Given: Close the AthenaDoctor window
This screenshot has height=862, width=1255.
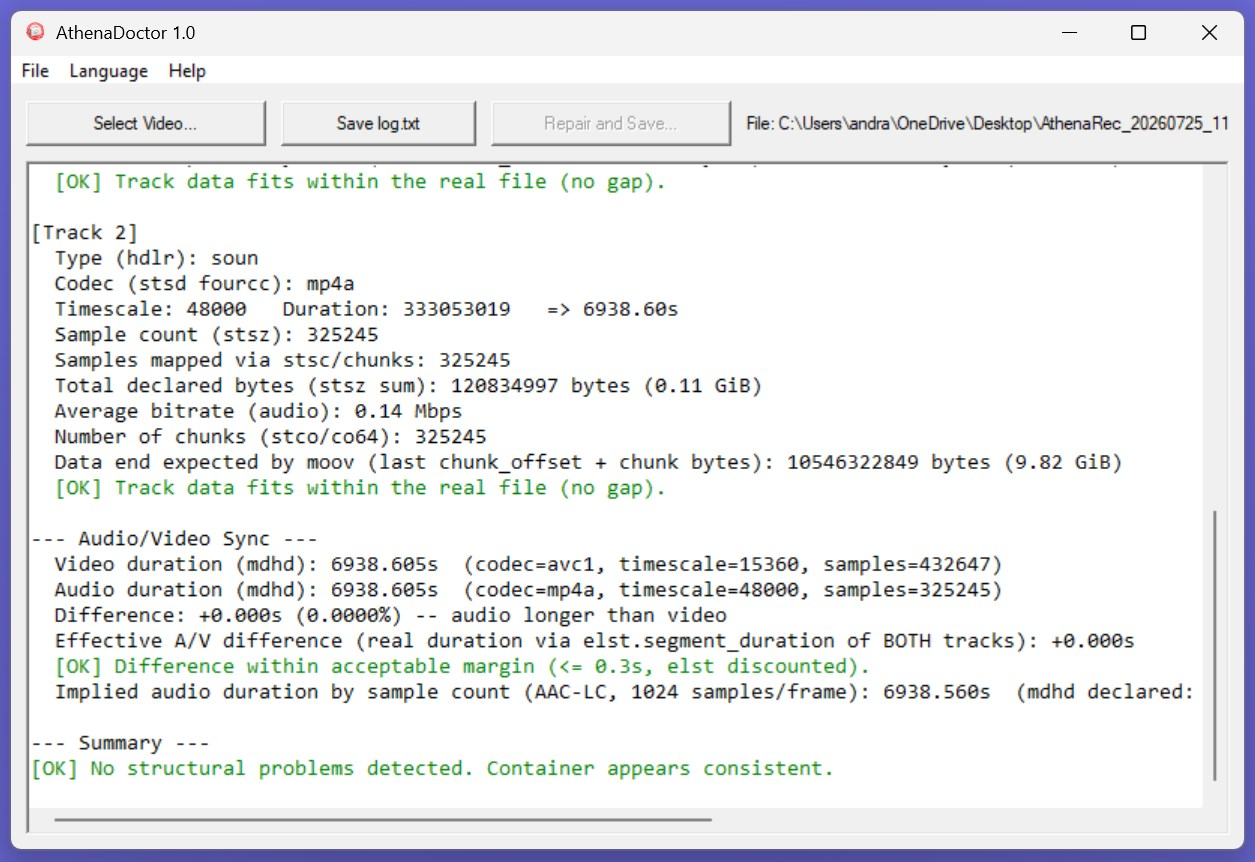Looking at the screenshot, I should (1209, 33).
